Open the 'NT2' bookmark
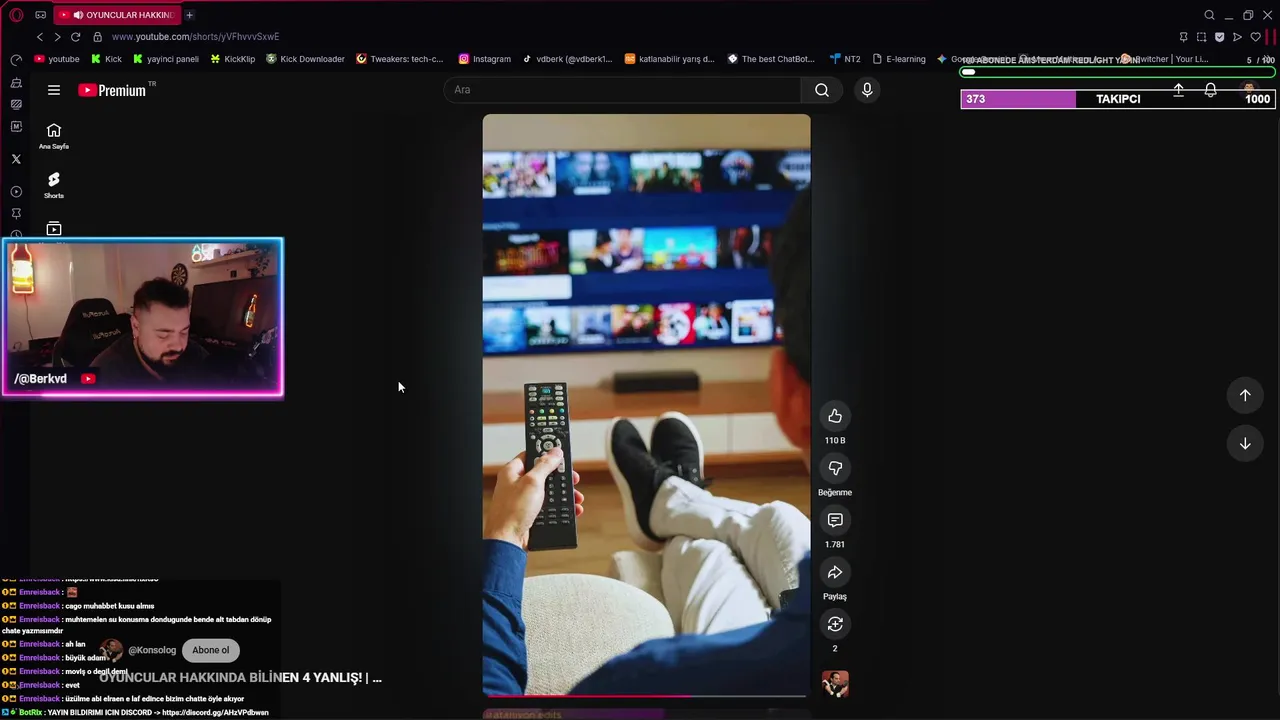1280x720 pixels. [845, 59]
